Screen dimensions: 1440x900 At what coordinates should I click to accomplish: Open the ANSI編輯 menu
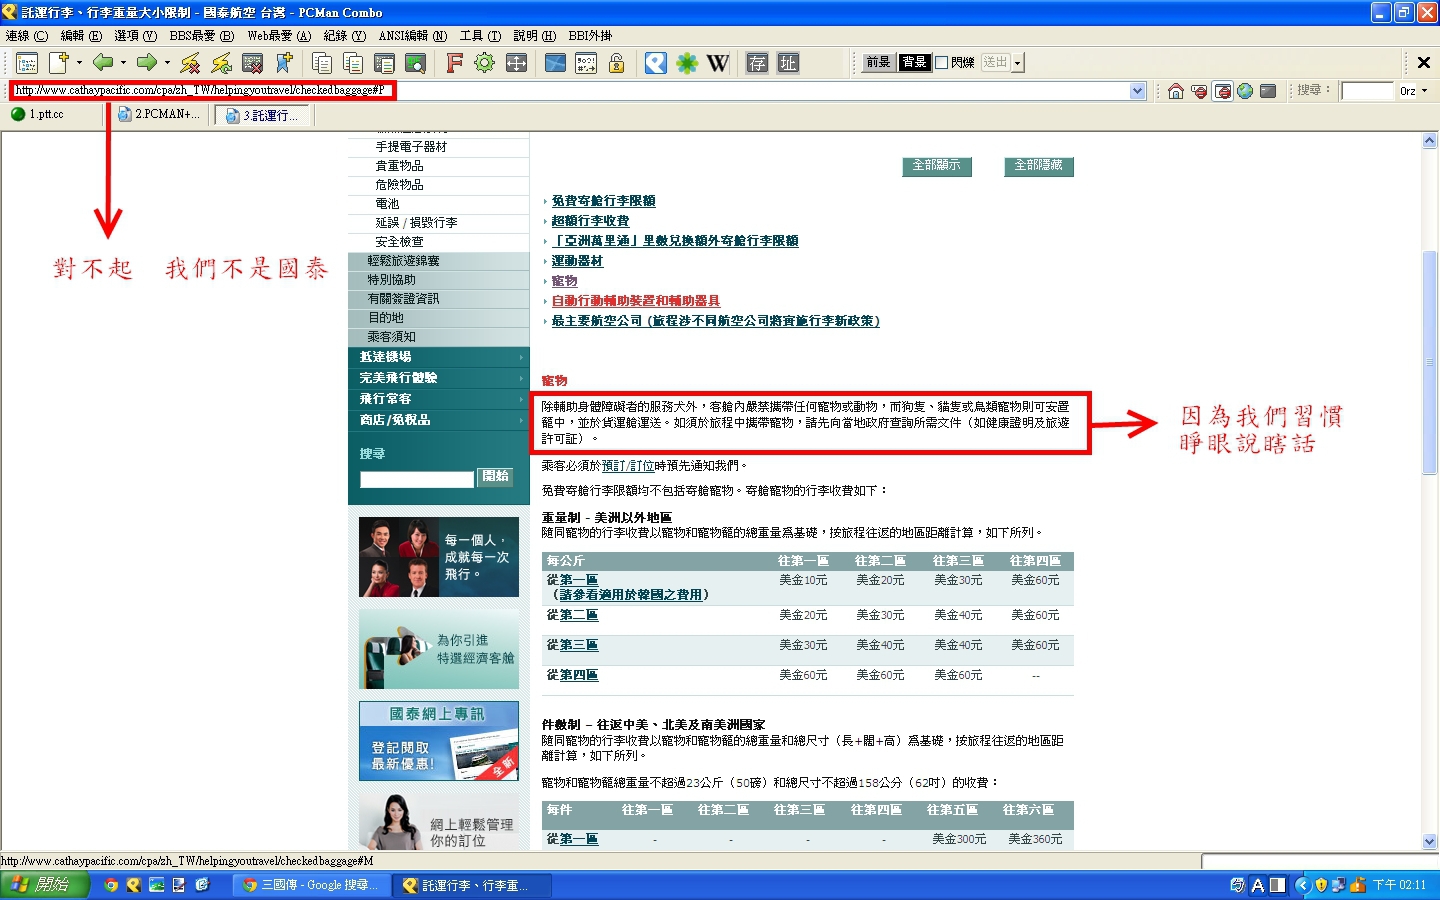coord(413,36)
